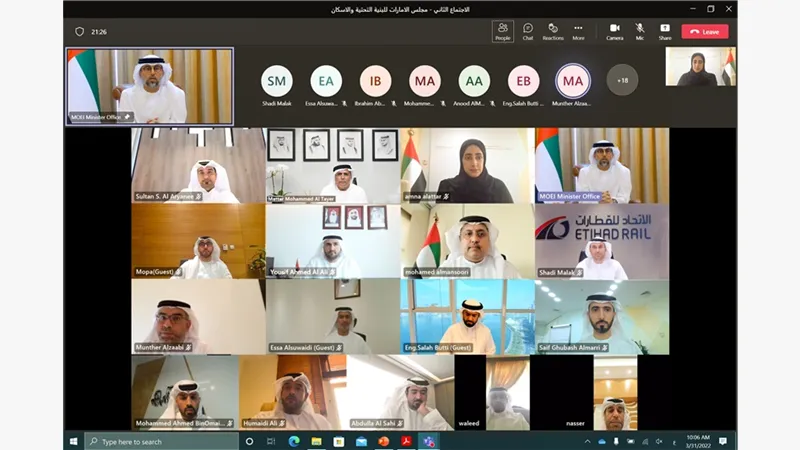The width and height of the screenshot is (800, 450).
Task: Open File Explorer from the taskbar
Action: click(316, 441)
